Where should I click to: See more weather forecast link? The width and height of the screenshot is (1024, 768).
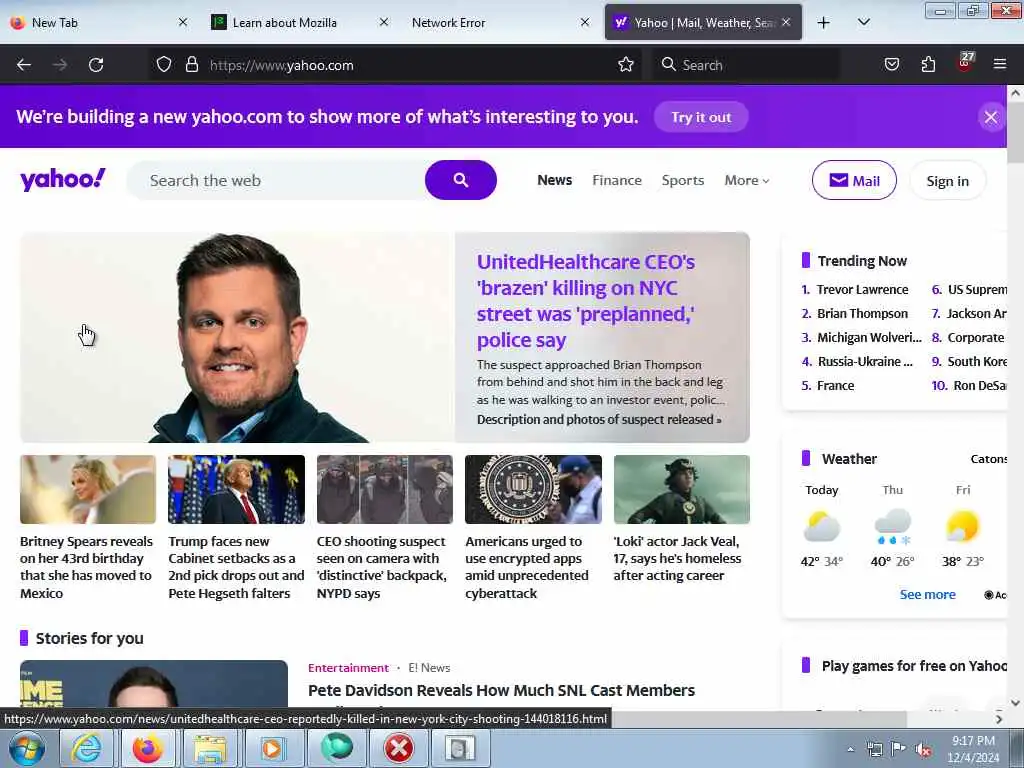tap(927, 594)
